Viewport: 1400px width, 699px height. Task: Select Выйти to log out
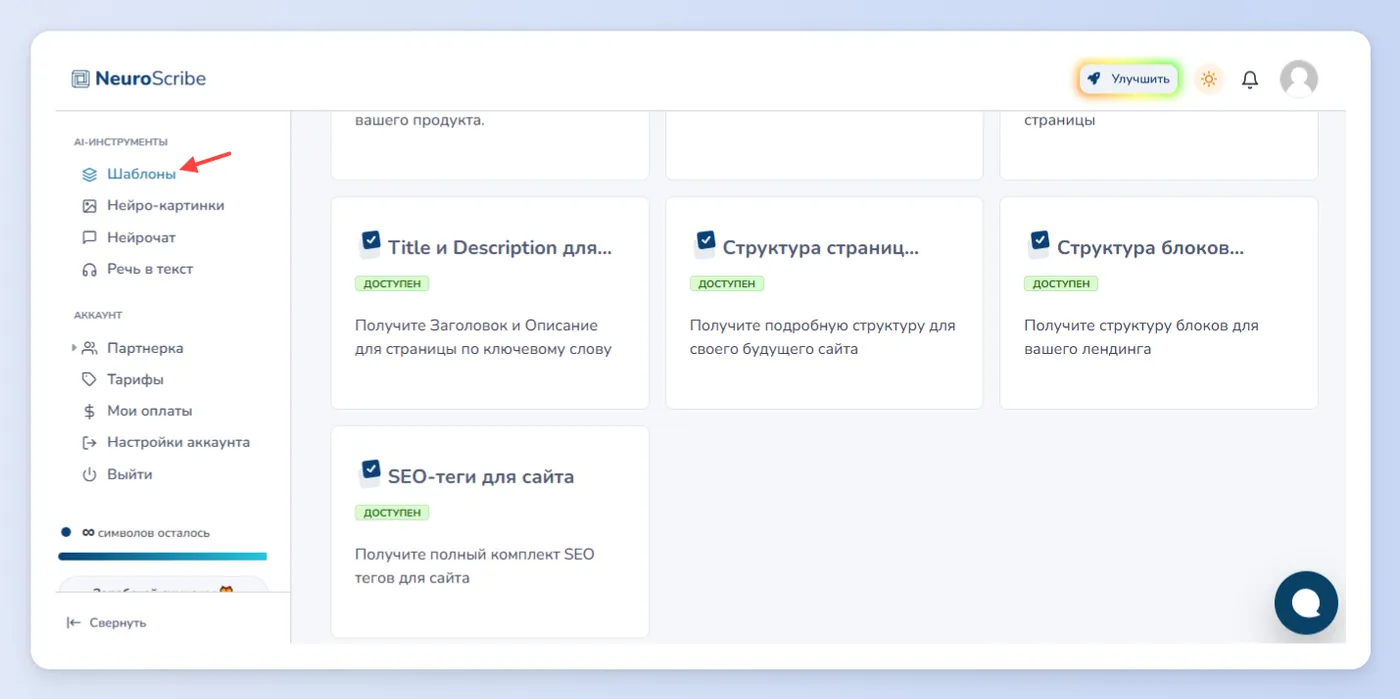pyautogui.click(x=130, y=474)
